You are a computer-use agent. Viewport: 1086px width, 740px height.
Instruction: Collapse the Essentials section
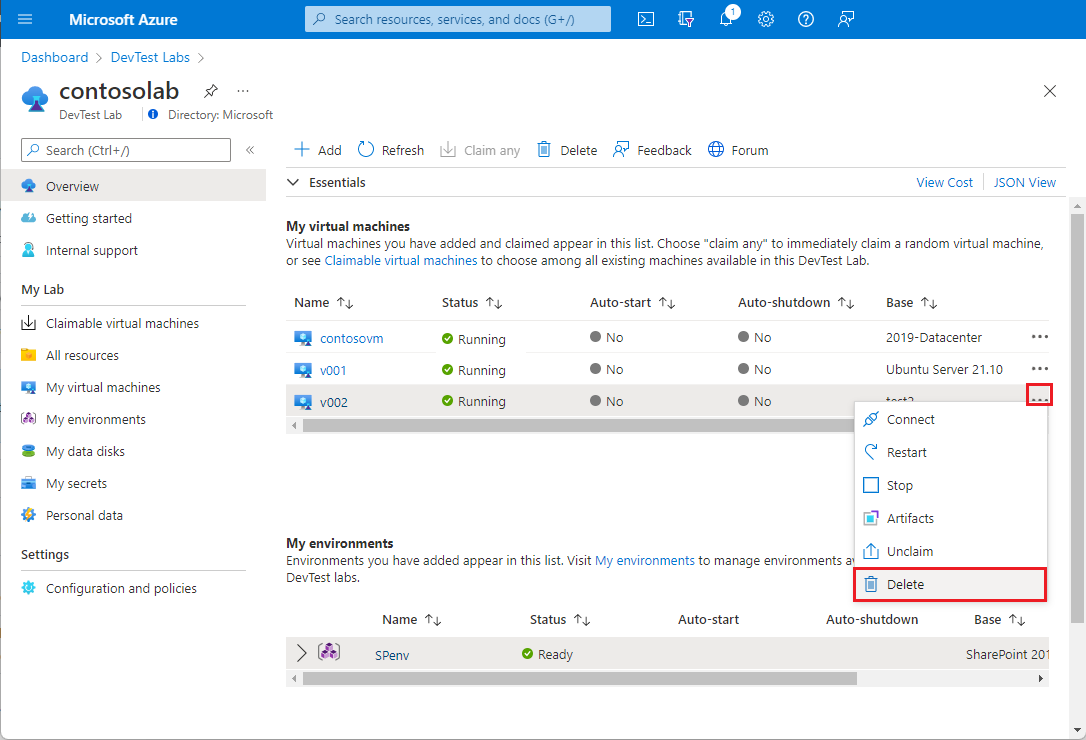pos(292,182)
